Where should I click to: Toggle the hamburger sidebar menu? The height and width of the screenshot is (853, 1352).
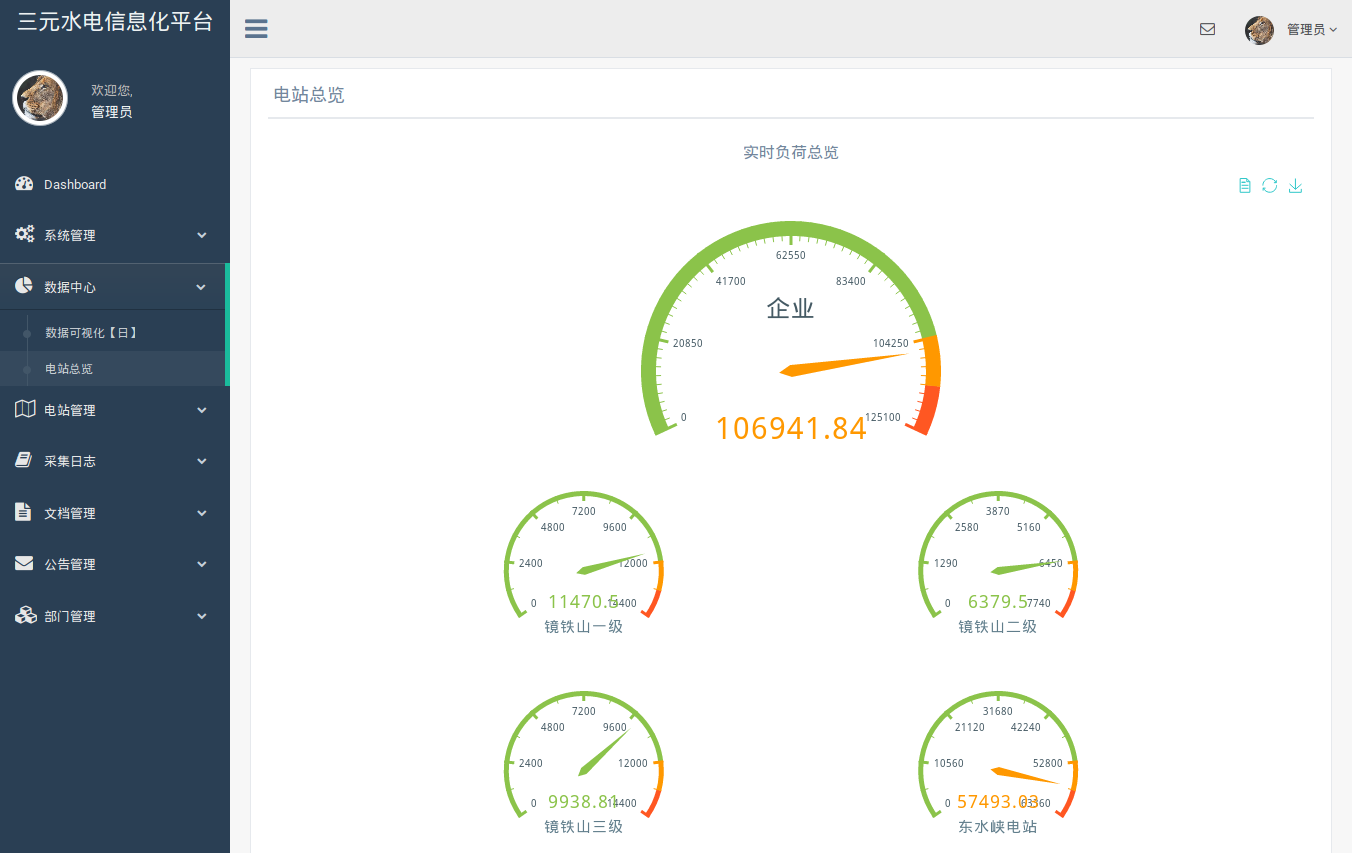(256, 29)
